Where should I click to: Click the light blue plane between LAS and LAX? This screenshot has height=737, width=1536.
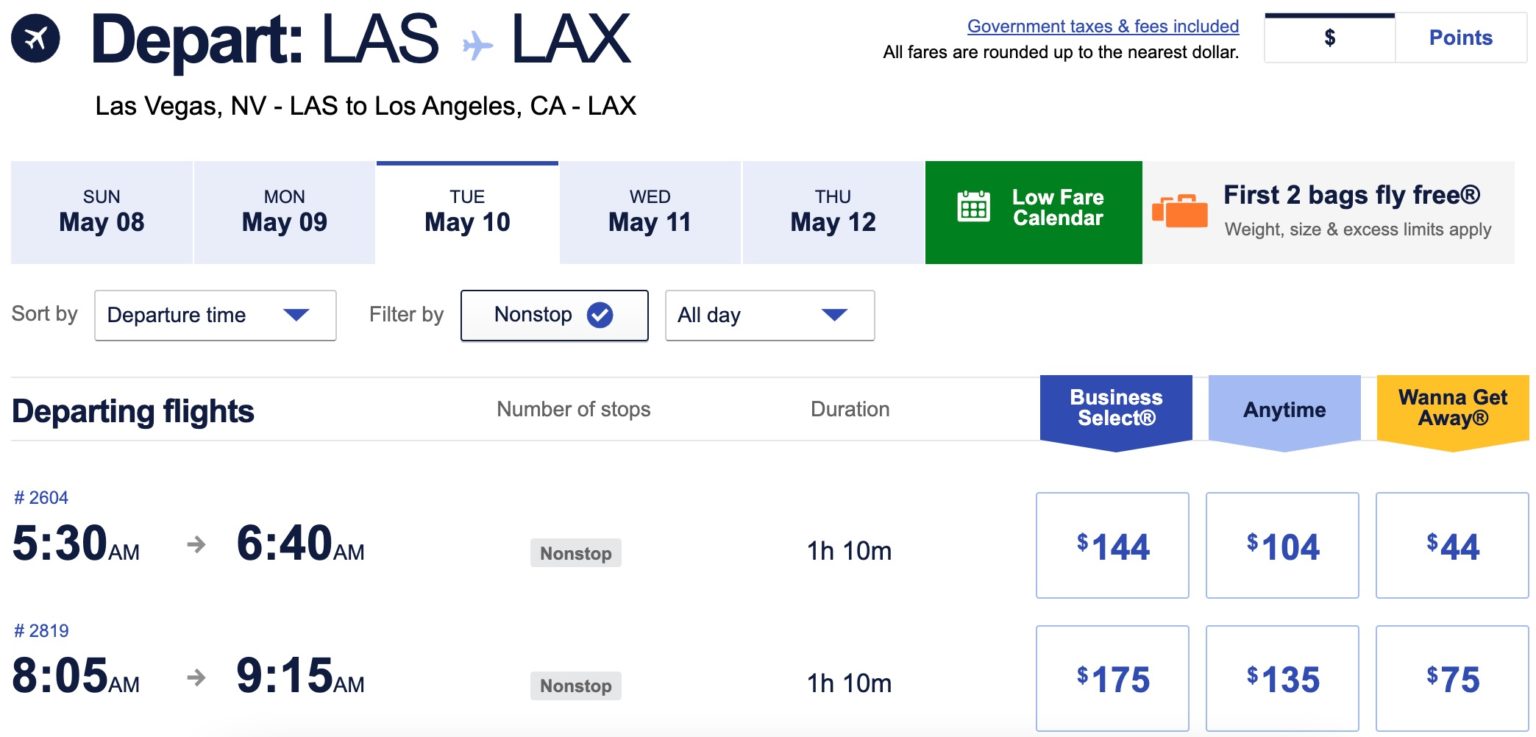[x=477, y=45]
